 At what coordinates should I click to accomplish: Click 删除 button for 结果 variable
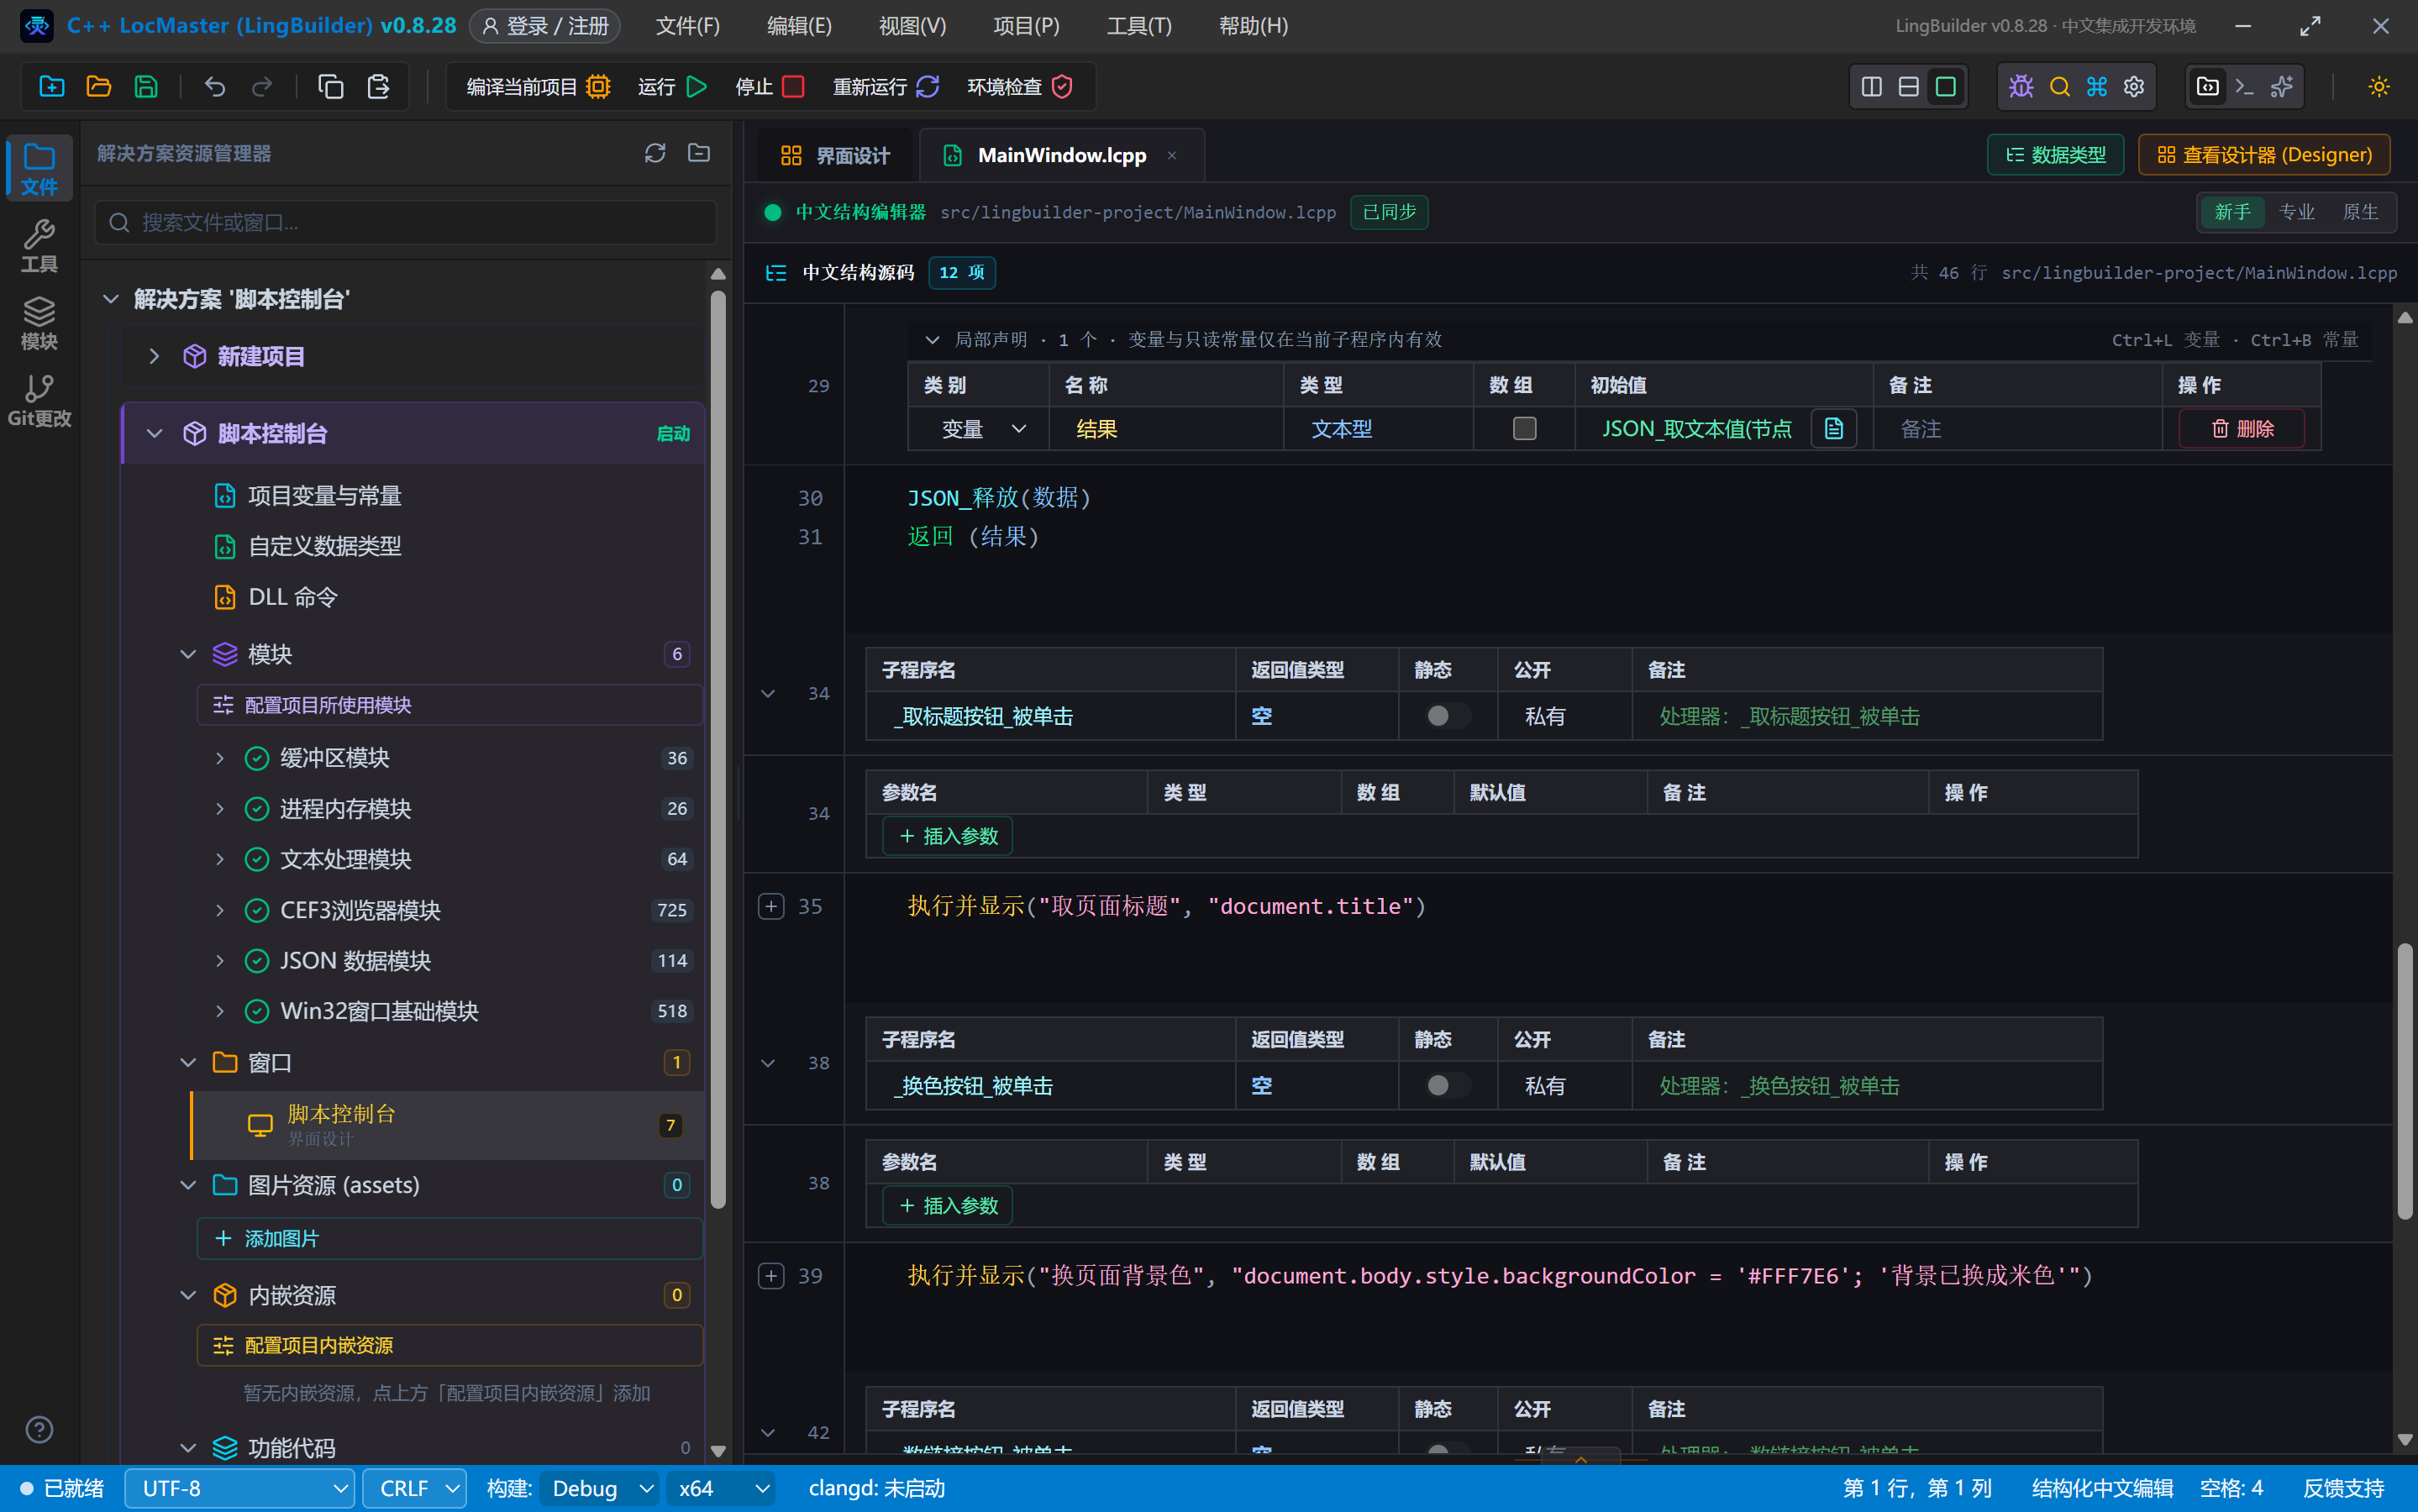[x=2242, y=429]
